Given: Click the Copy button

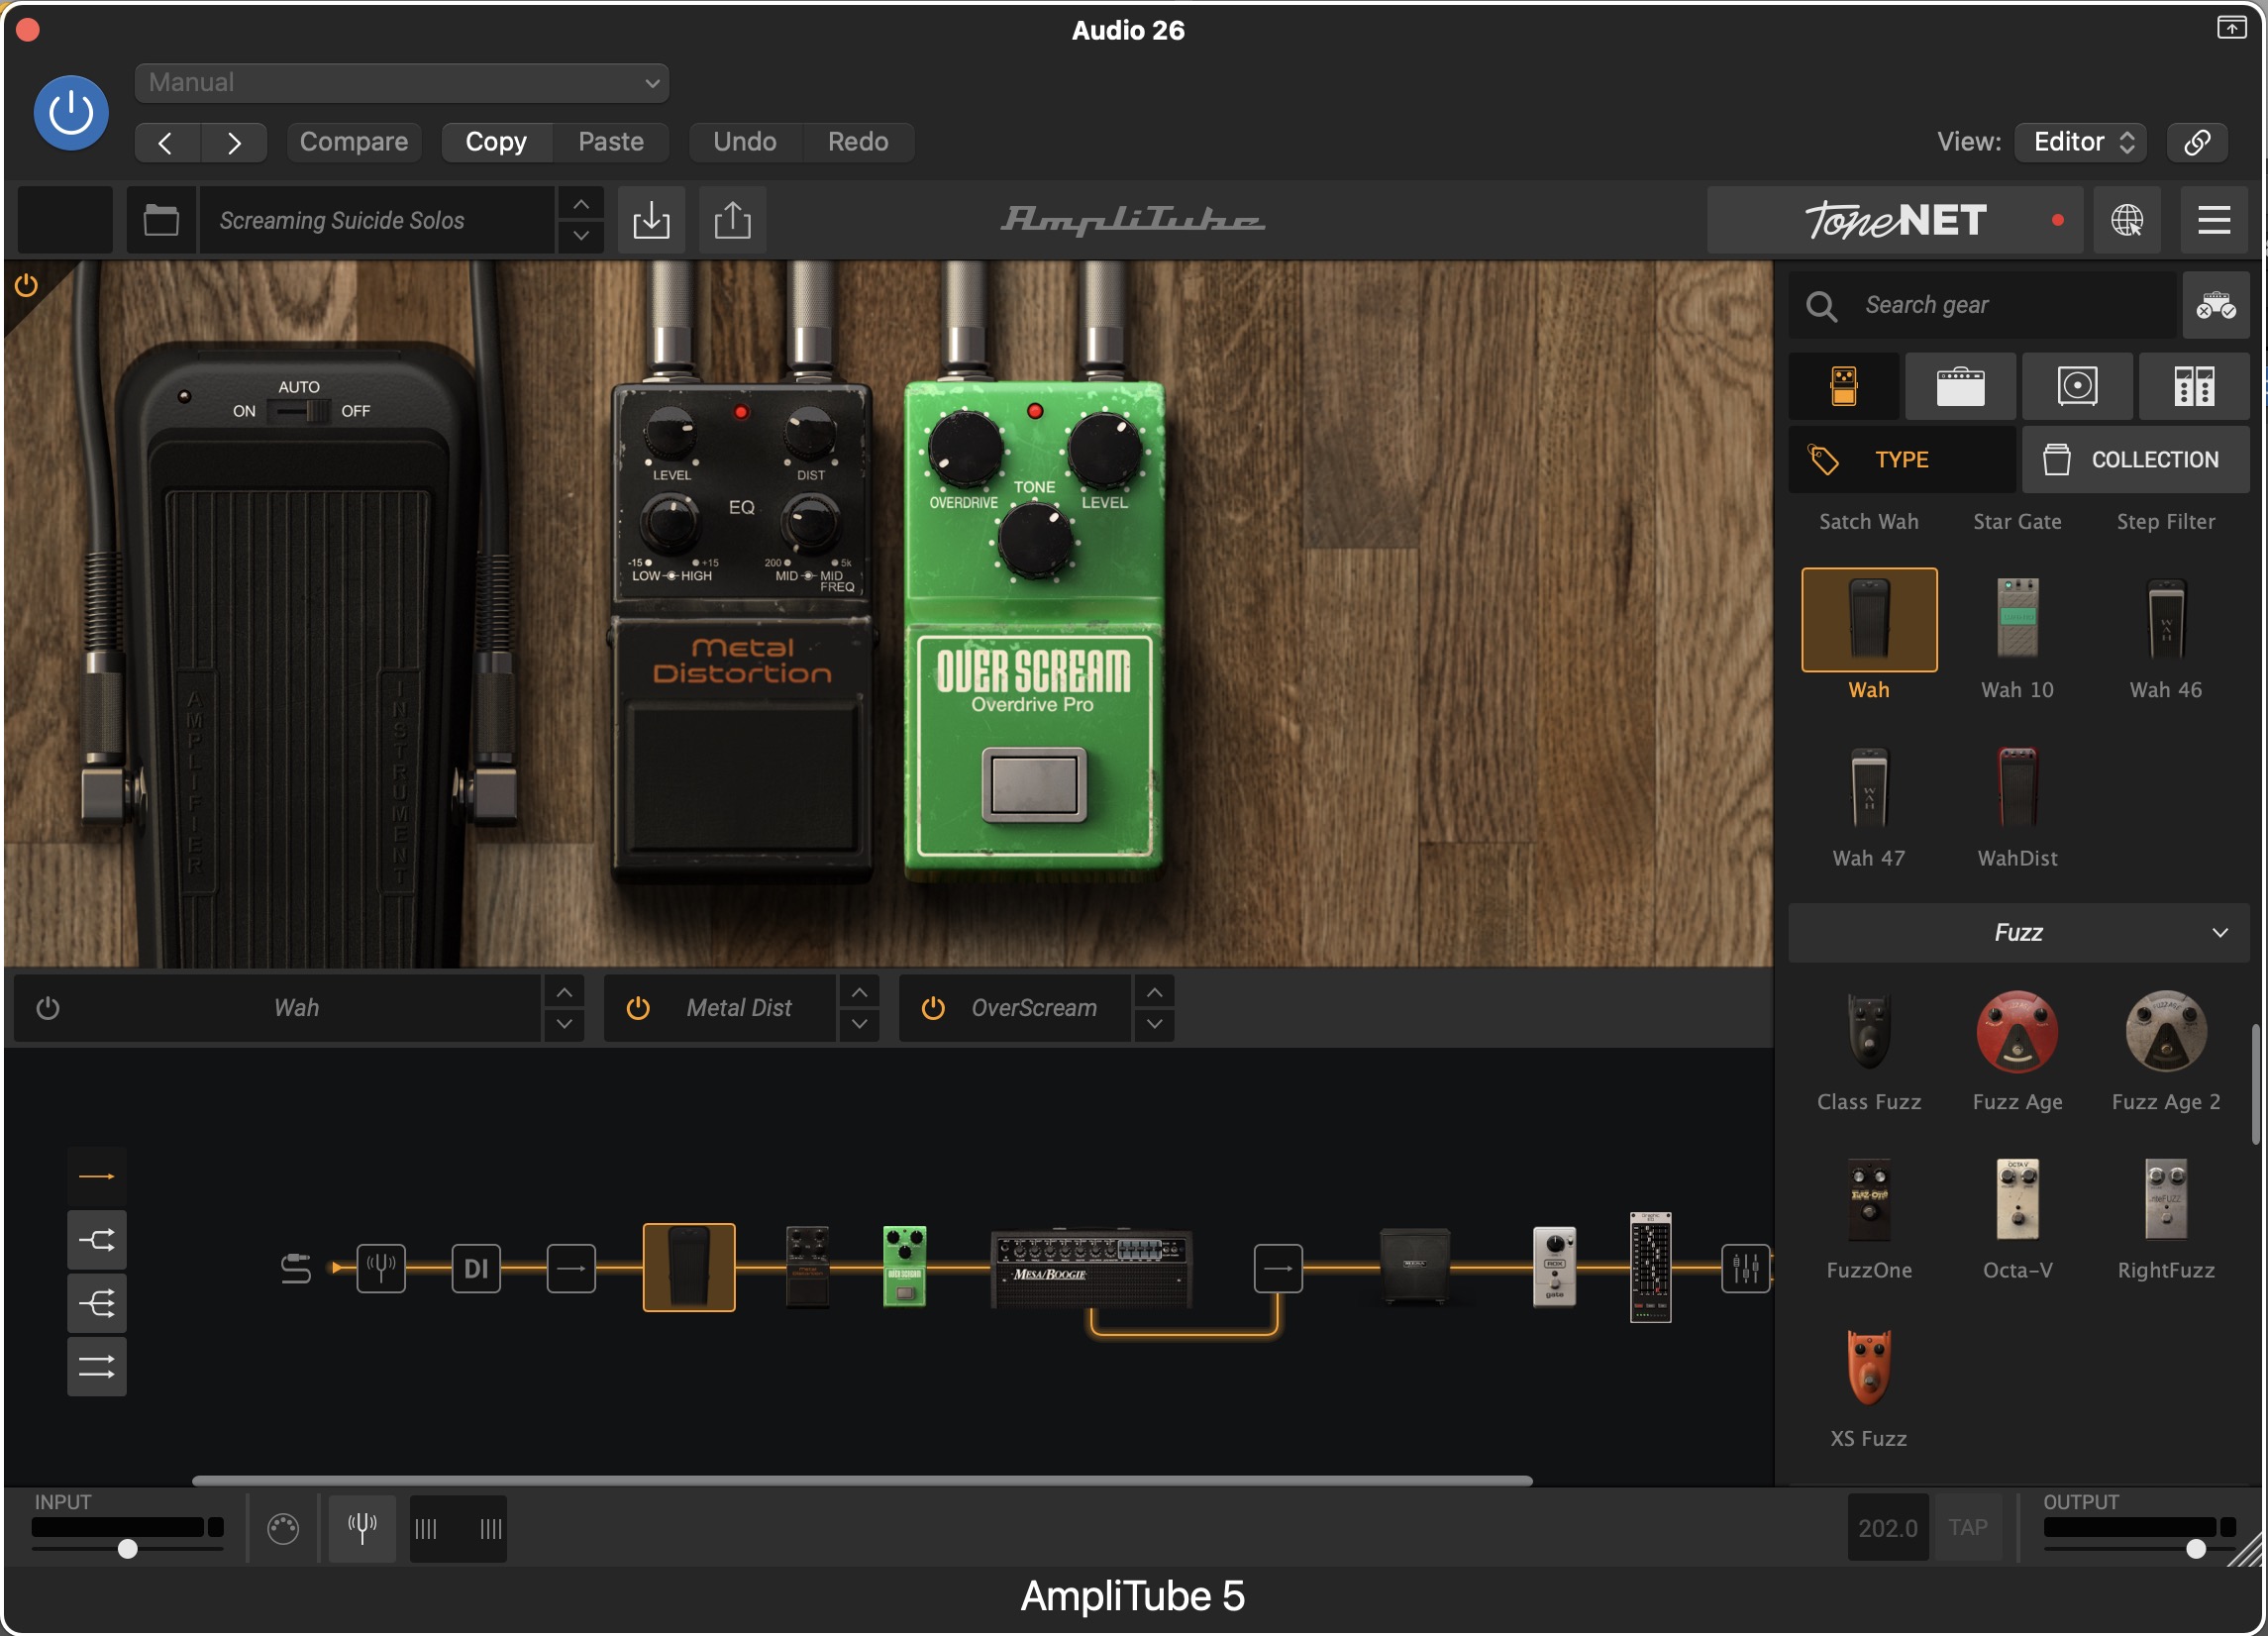Looking at the screenshot, I should (x=496, y=142).
